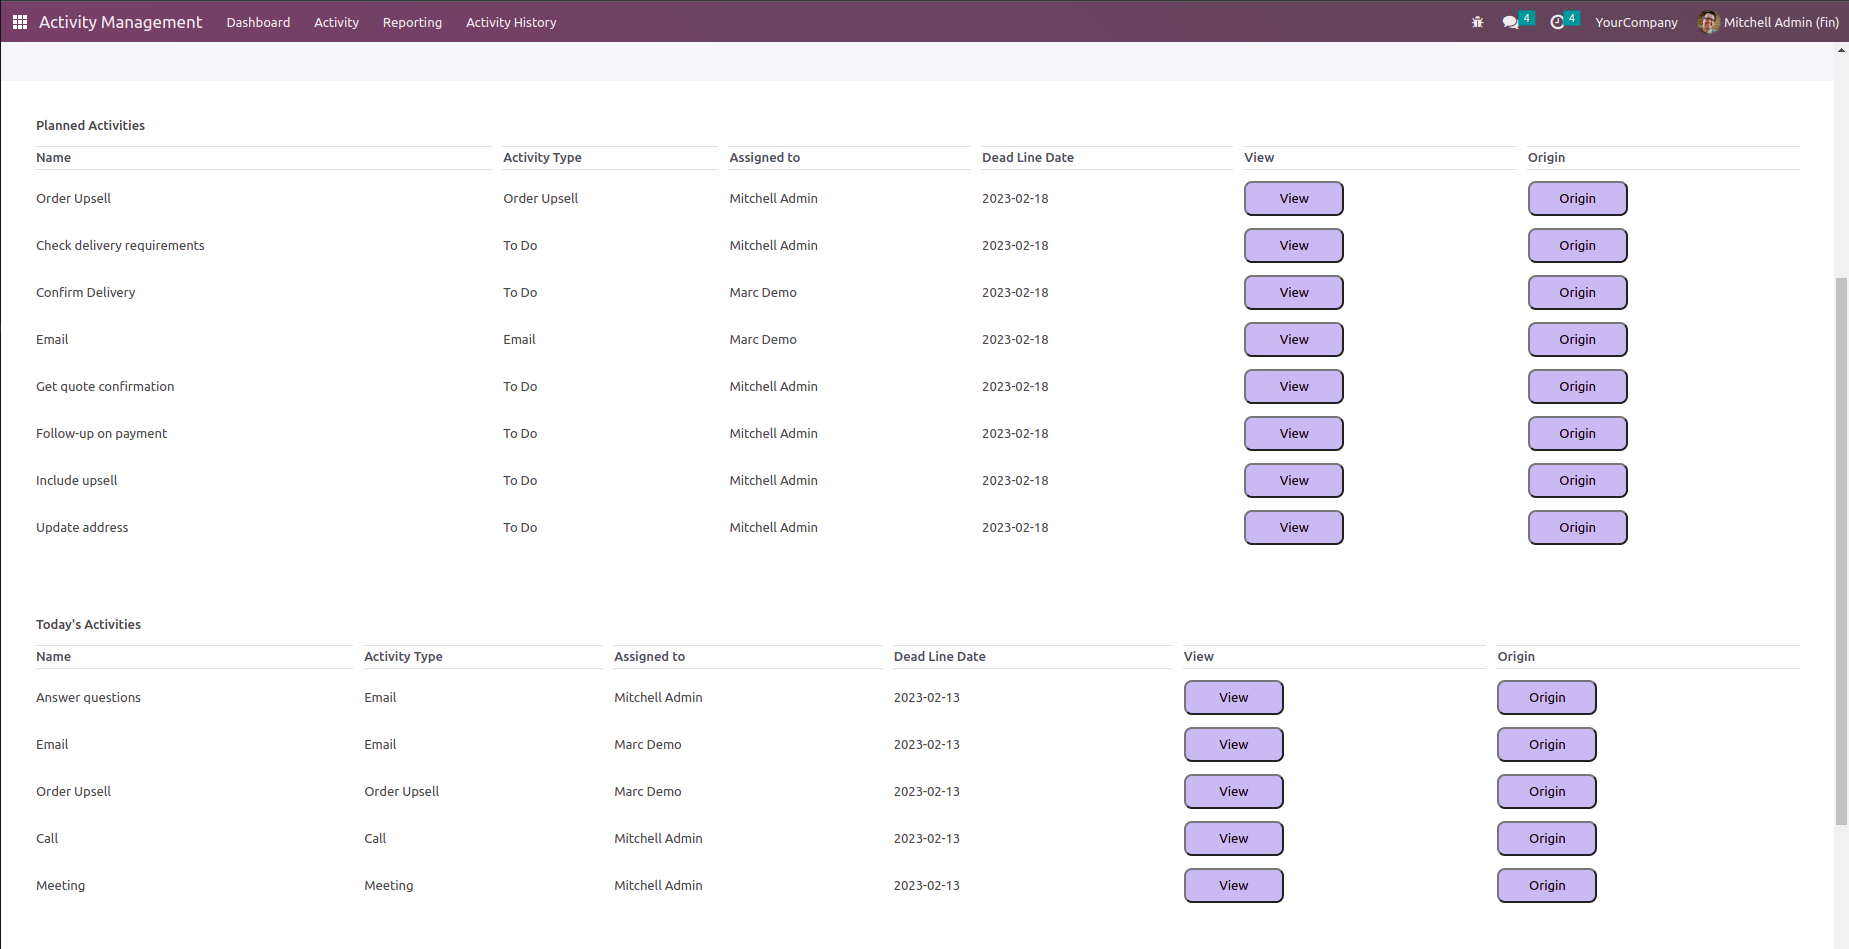The width and height of the screenshot is (1849, 949).
Task: Click the Planned Activities section heading
Action: (90, 125)
